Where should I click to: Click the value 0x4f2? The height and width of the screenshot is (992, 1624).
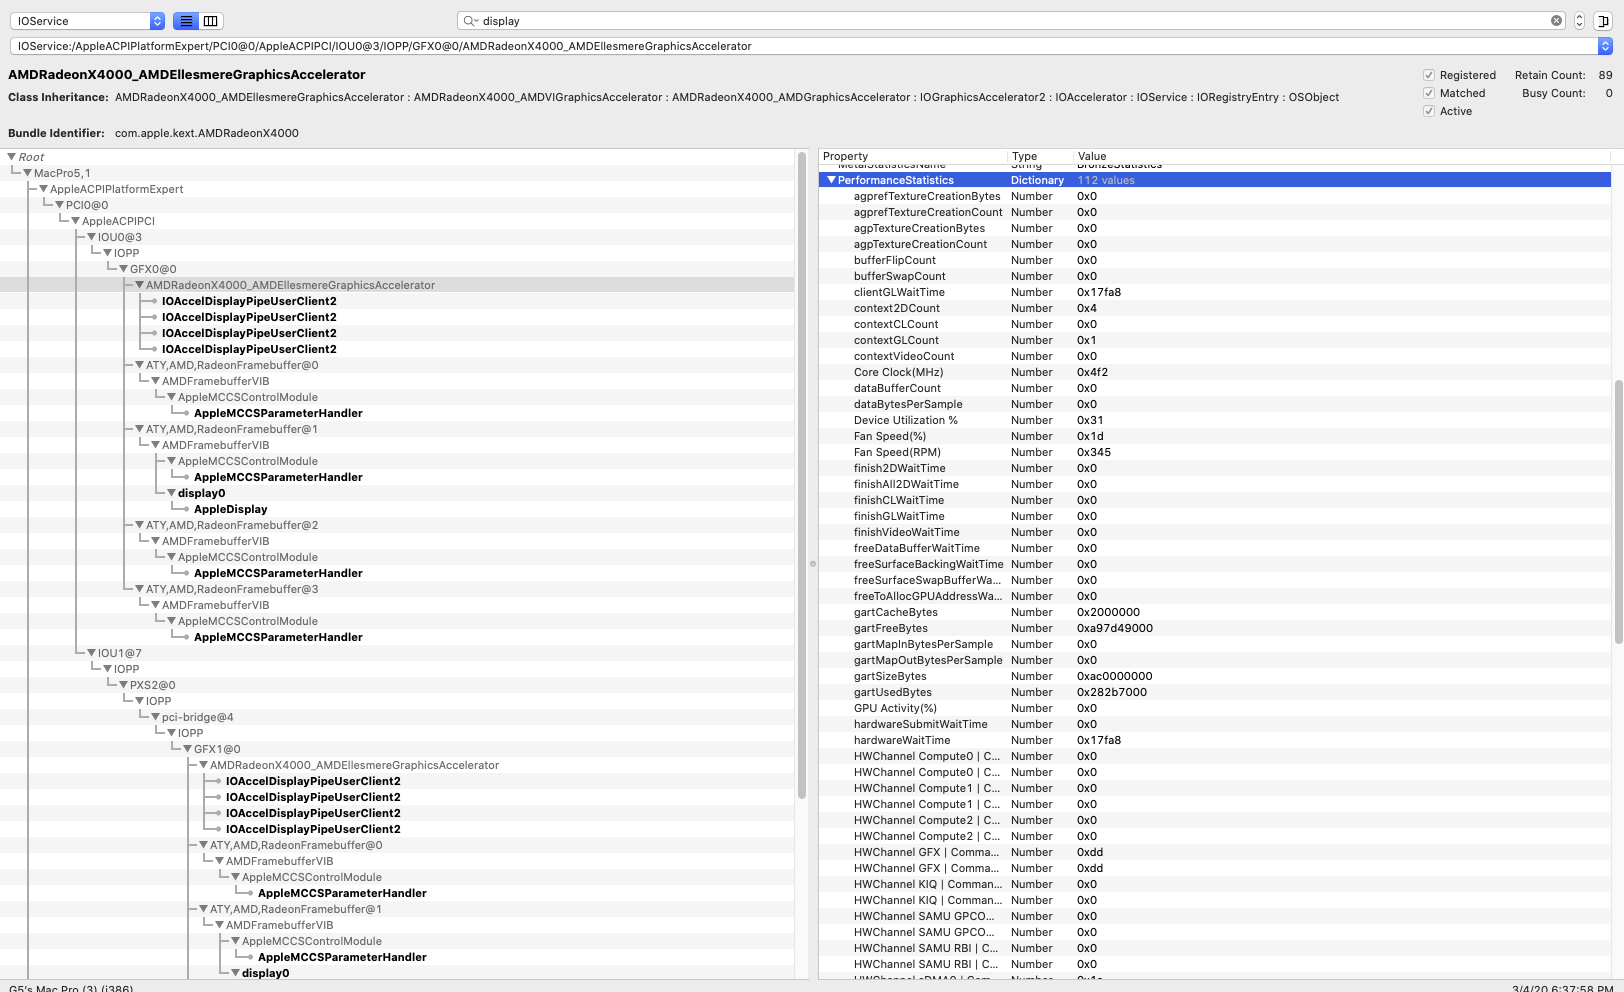click(x=1092, y=372)
